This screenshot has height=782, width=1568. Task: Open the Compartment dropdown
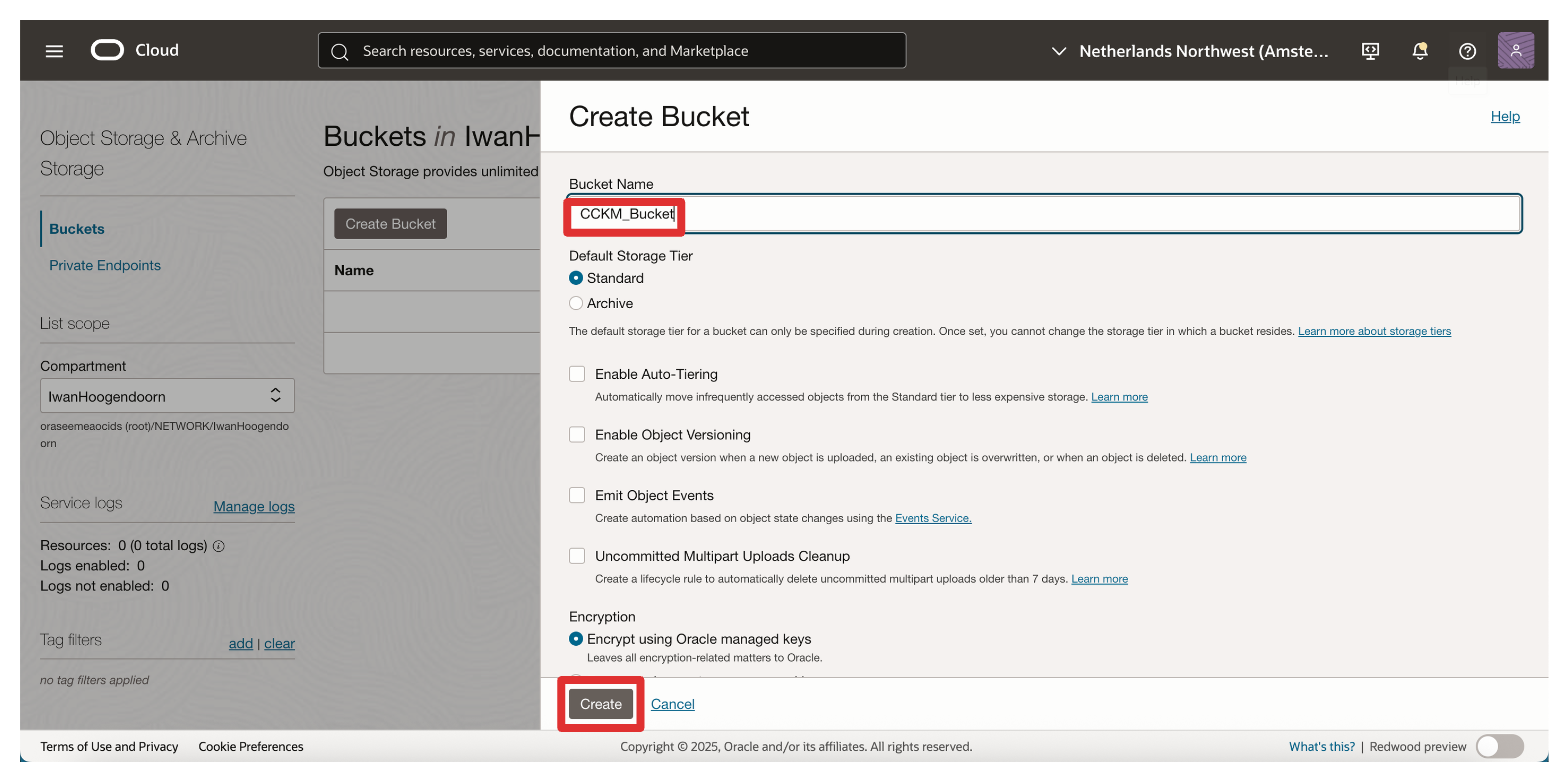point(167,396)
